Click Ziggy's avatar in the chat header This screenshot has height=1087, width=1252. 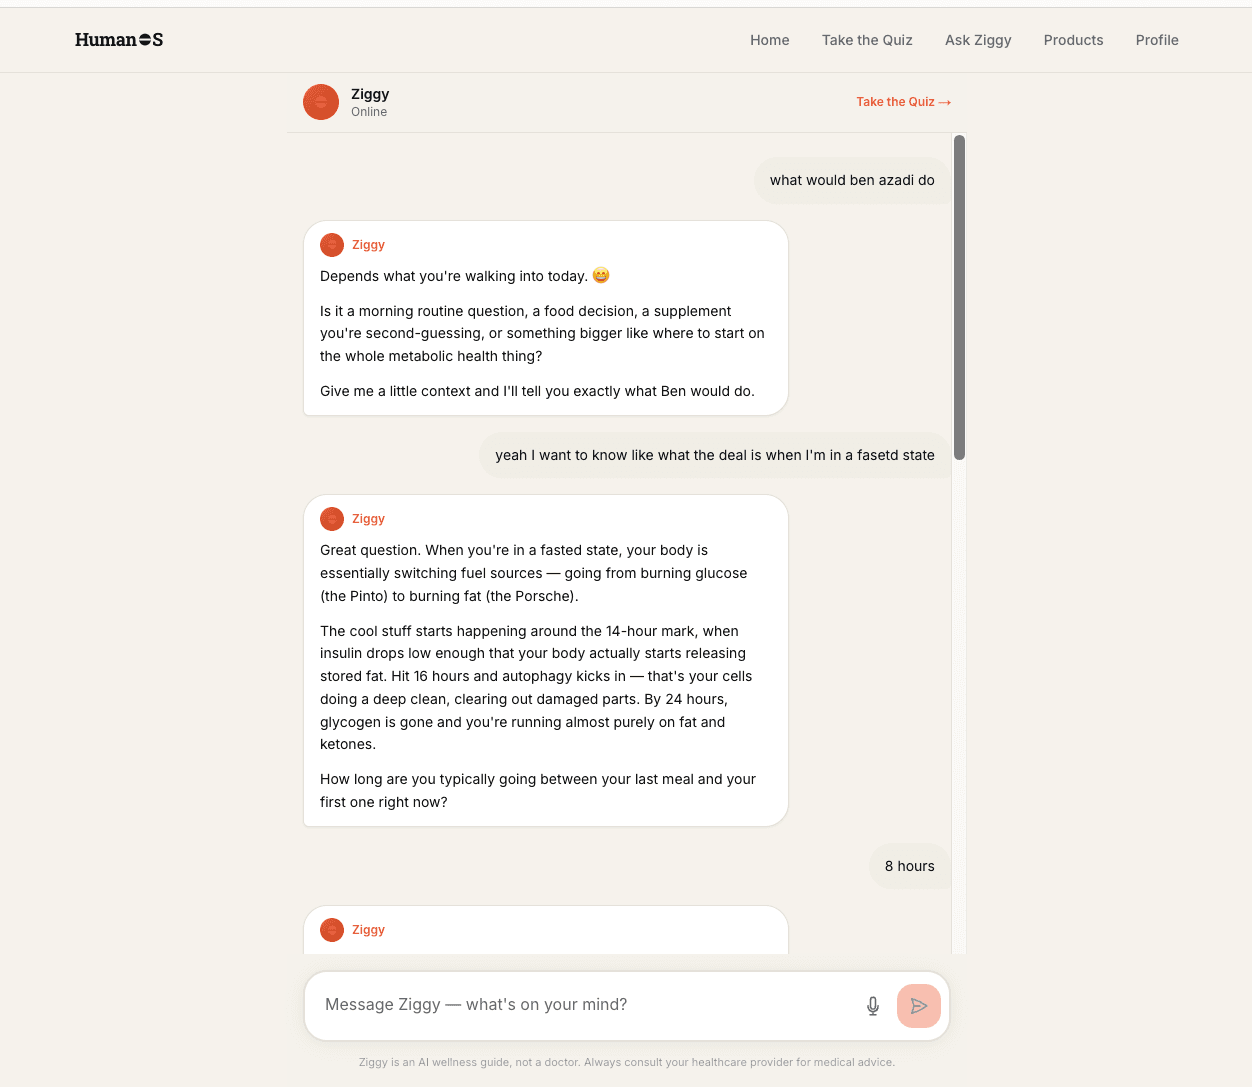click(321, 102)
